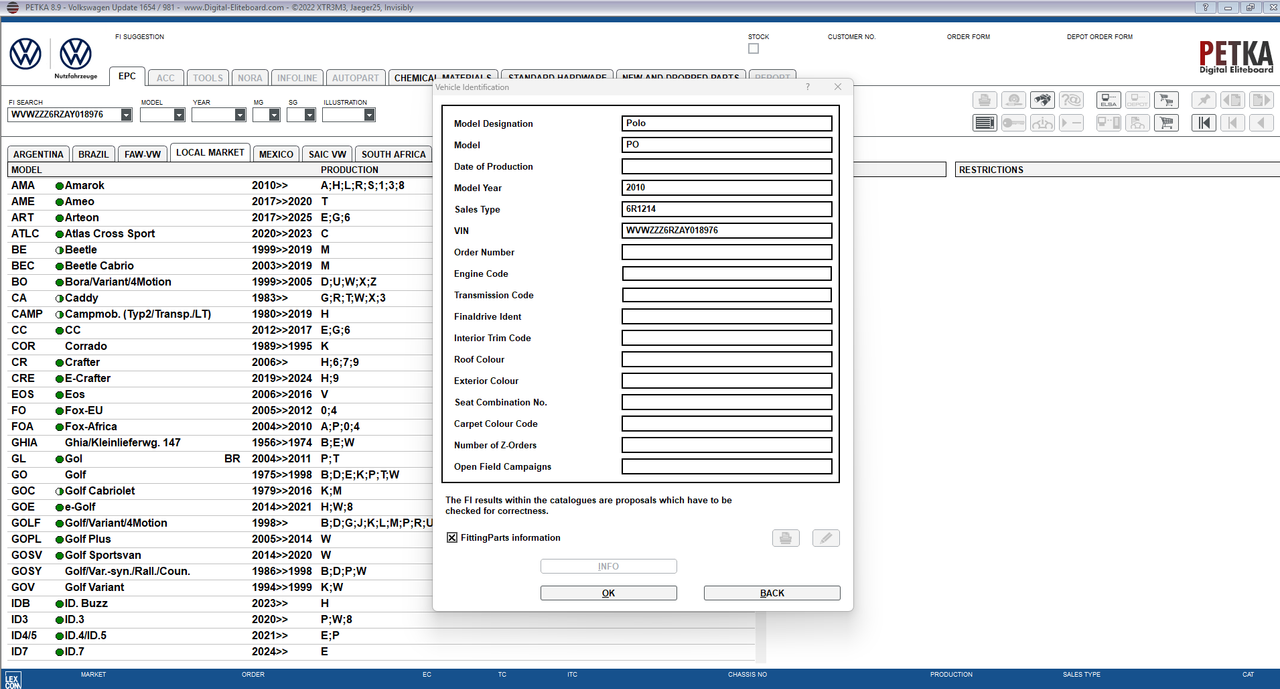Viewport: 1280px width, 689px height.
Task: Select the Arteon model row
Action: point(220,218)
